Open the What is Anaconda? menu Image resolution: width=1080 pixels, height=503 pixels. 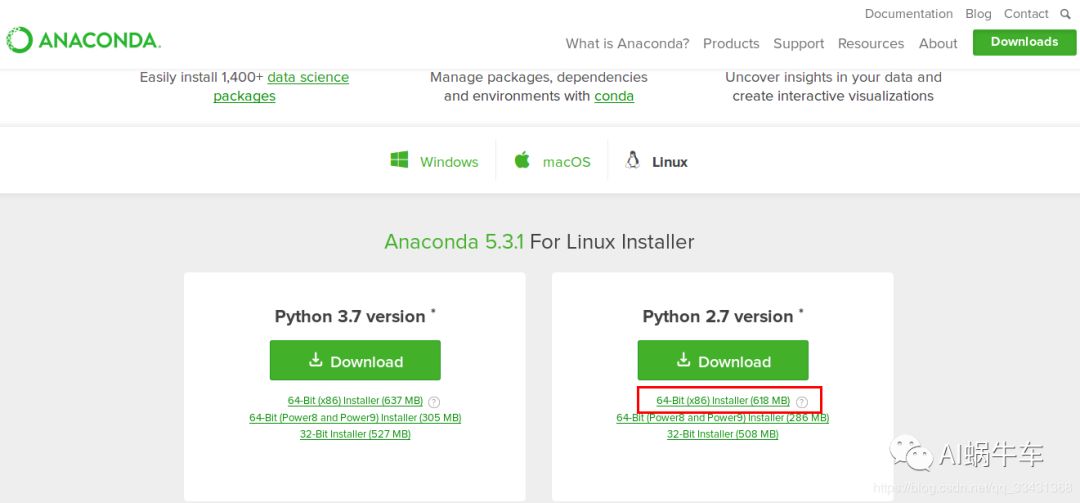click(x=627, y=43)
